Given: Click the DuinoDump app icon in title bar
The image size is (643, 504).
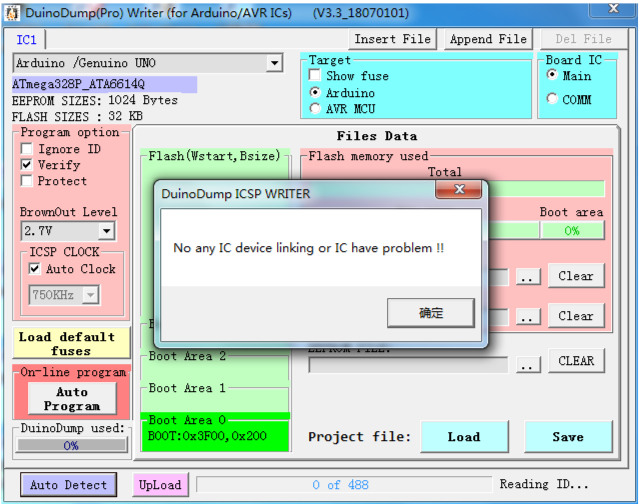Looking at the screenshot, I should (x=11, y=13).
